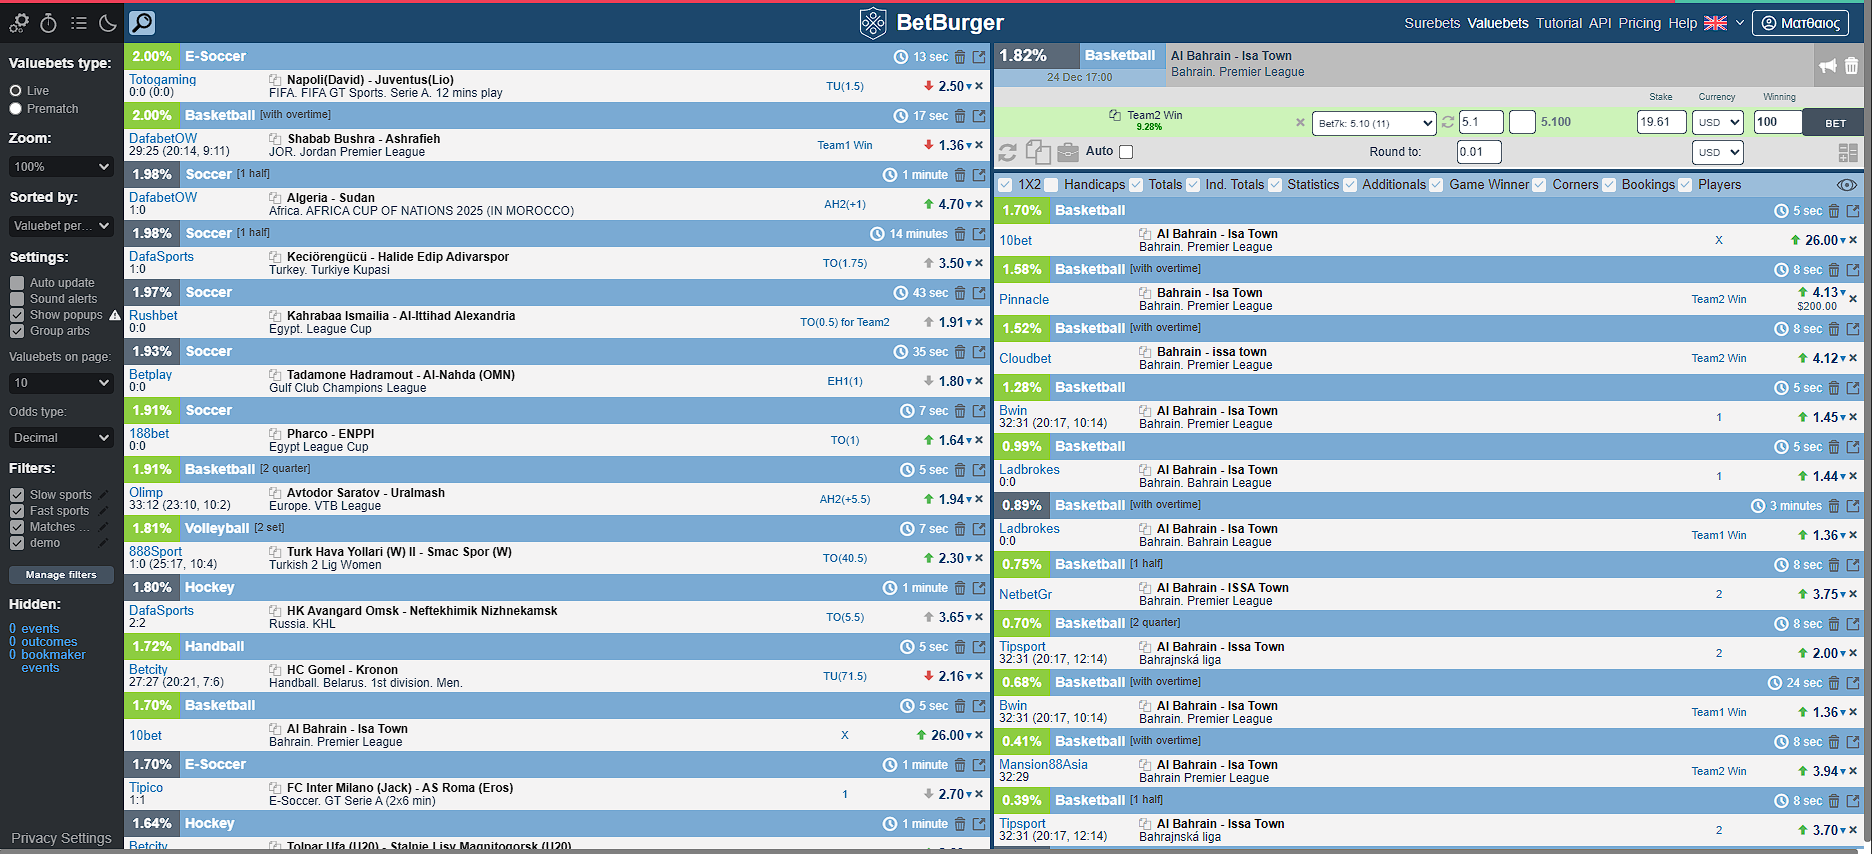The image size is (1872, 854).
Task: Open the 10bet 1.70% right-panel bet externally
Action: tap(1853, 211)
